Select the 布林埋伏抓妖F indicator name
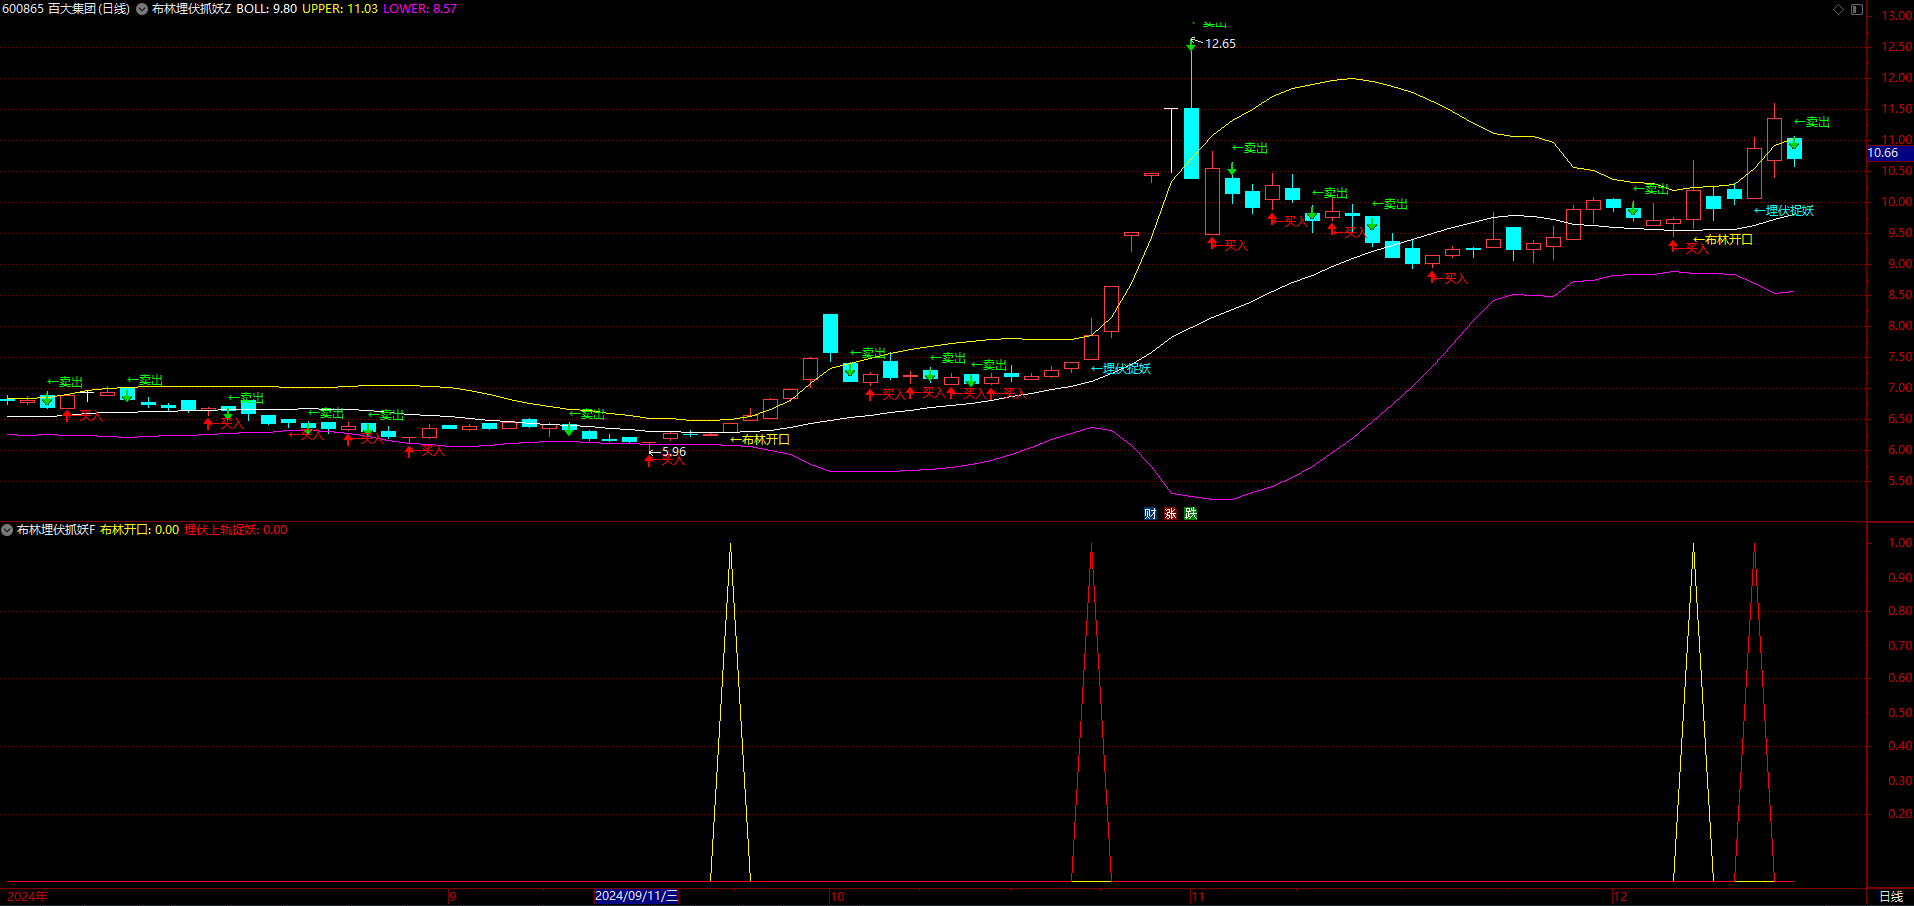The height and width of the screenshot is (906, 1914). coord(56,530)
